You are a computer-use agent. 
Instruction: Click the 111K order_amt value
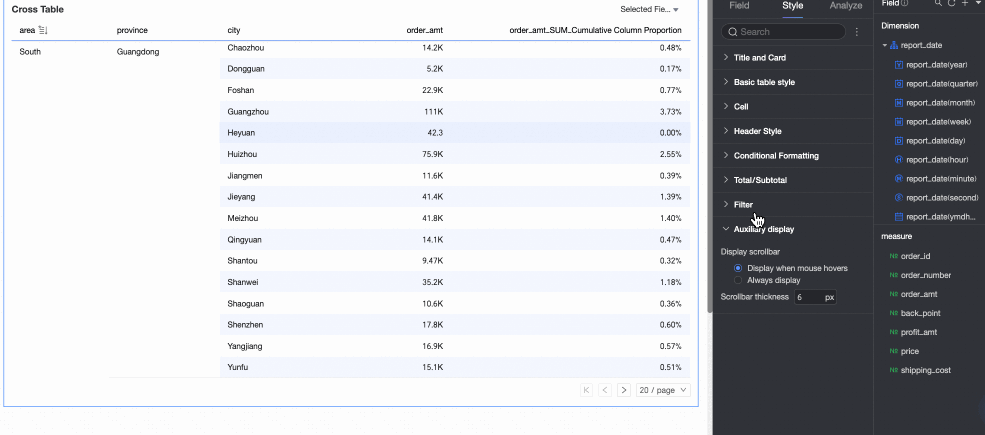click(x=433, y=112)
